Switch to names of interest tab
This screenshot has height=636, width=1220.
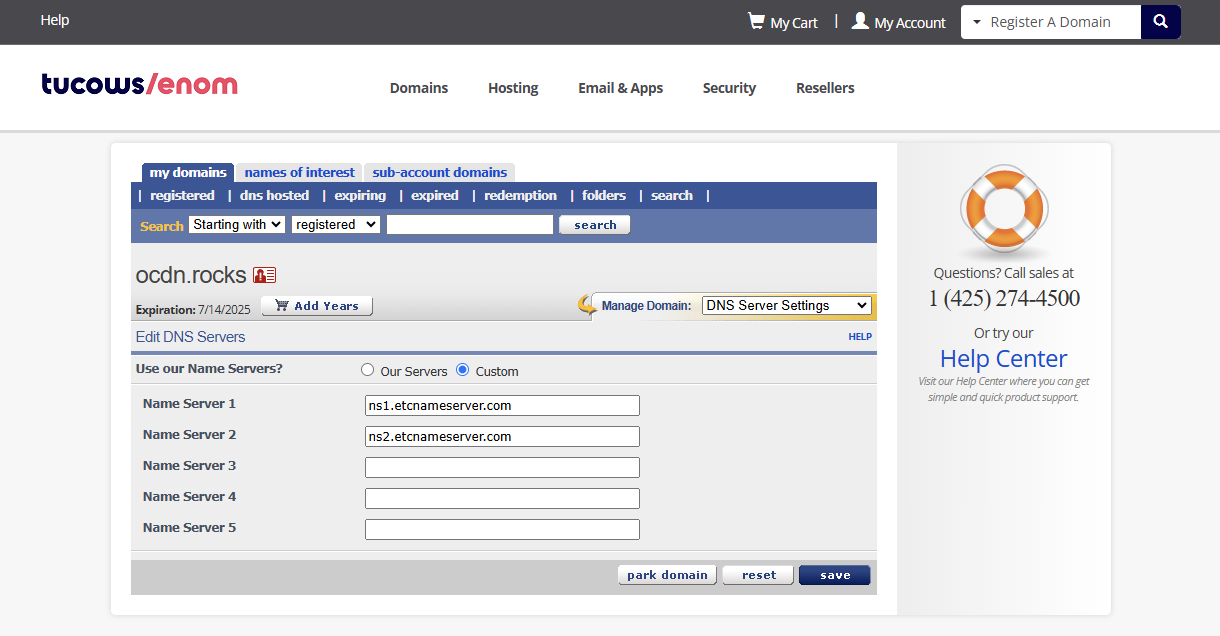(299, 172)
